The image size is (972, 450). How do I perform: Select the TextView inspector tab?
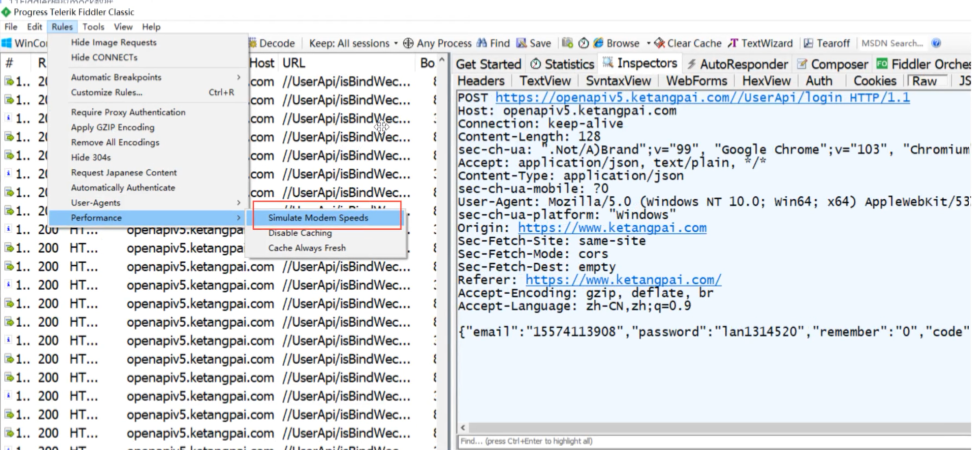pyautogui.click(x=545, y=81)
